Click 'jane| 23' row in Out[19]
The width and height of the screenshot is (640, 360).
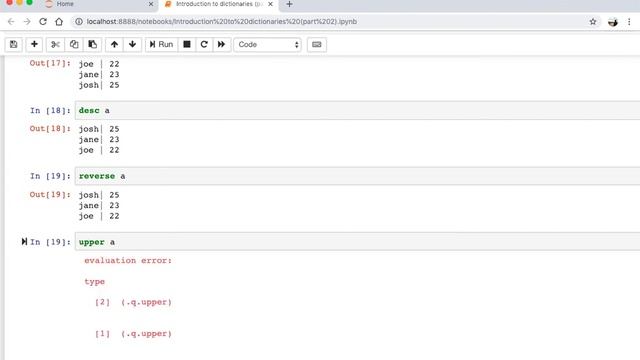click(99, 206)
